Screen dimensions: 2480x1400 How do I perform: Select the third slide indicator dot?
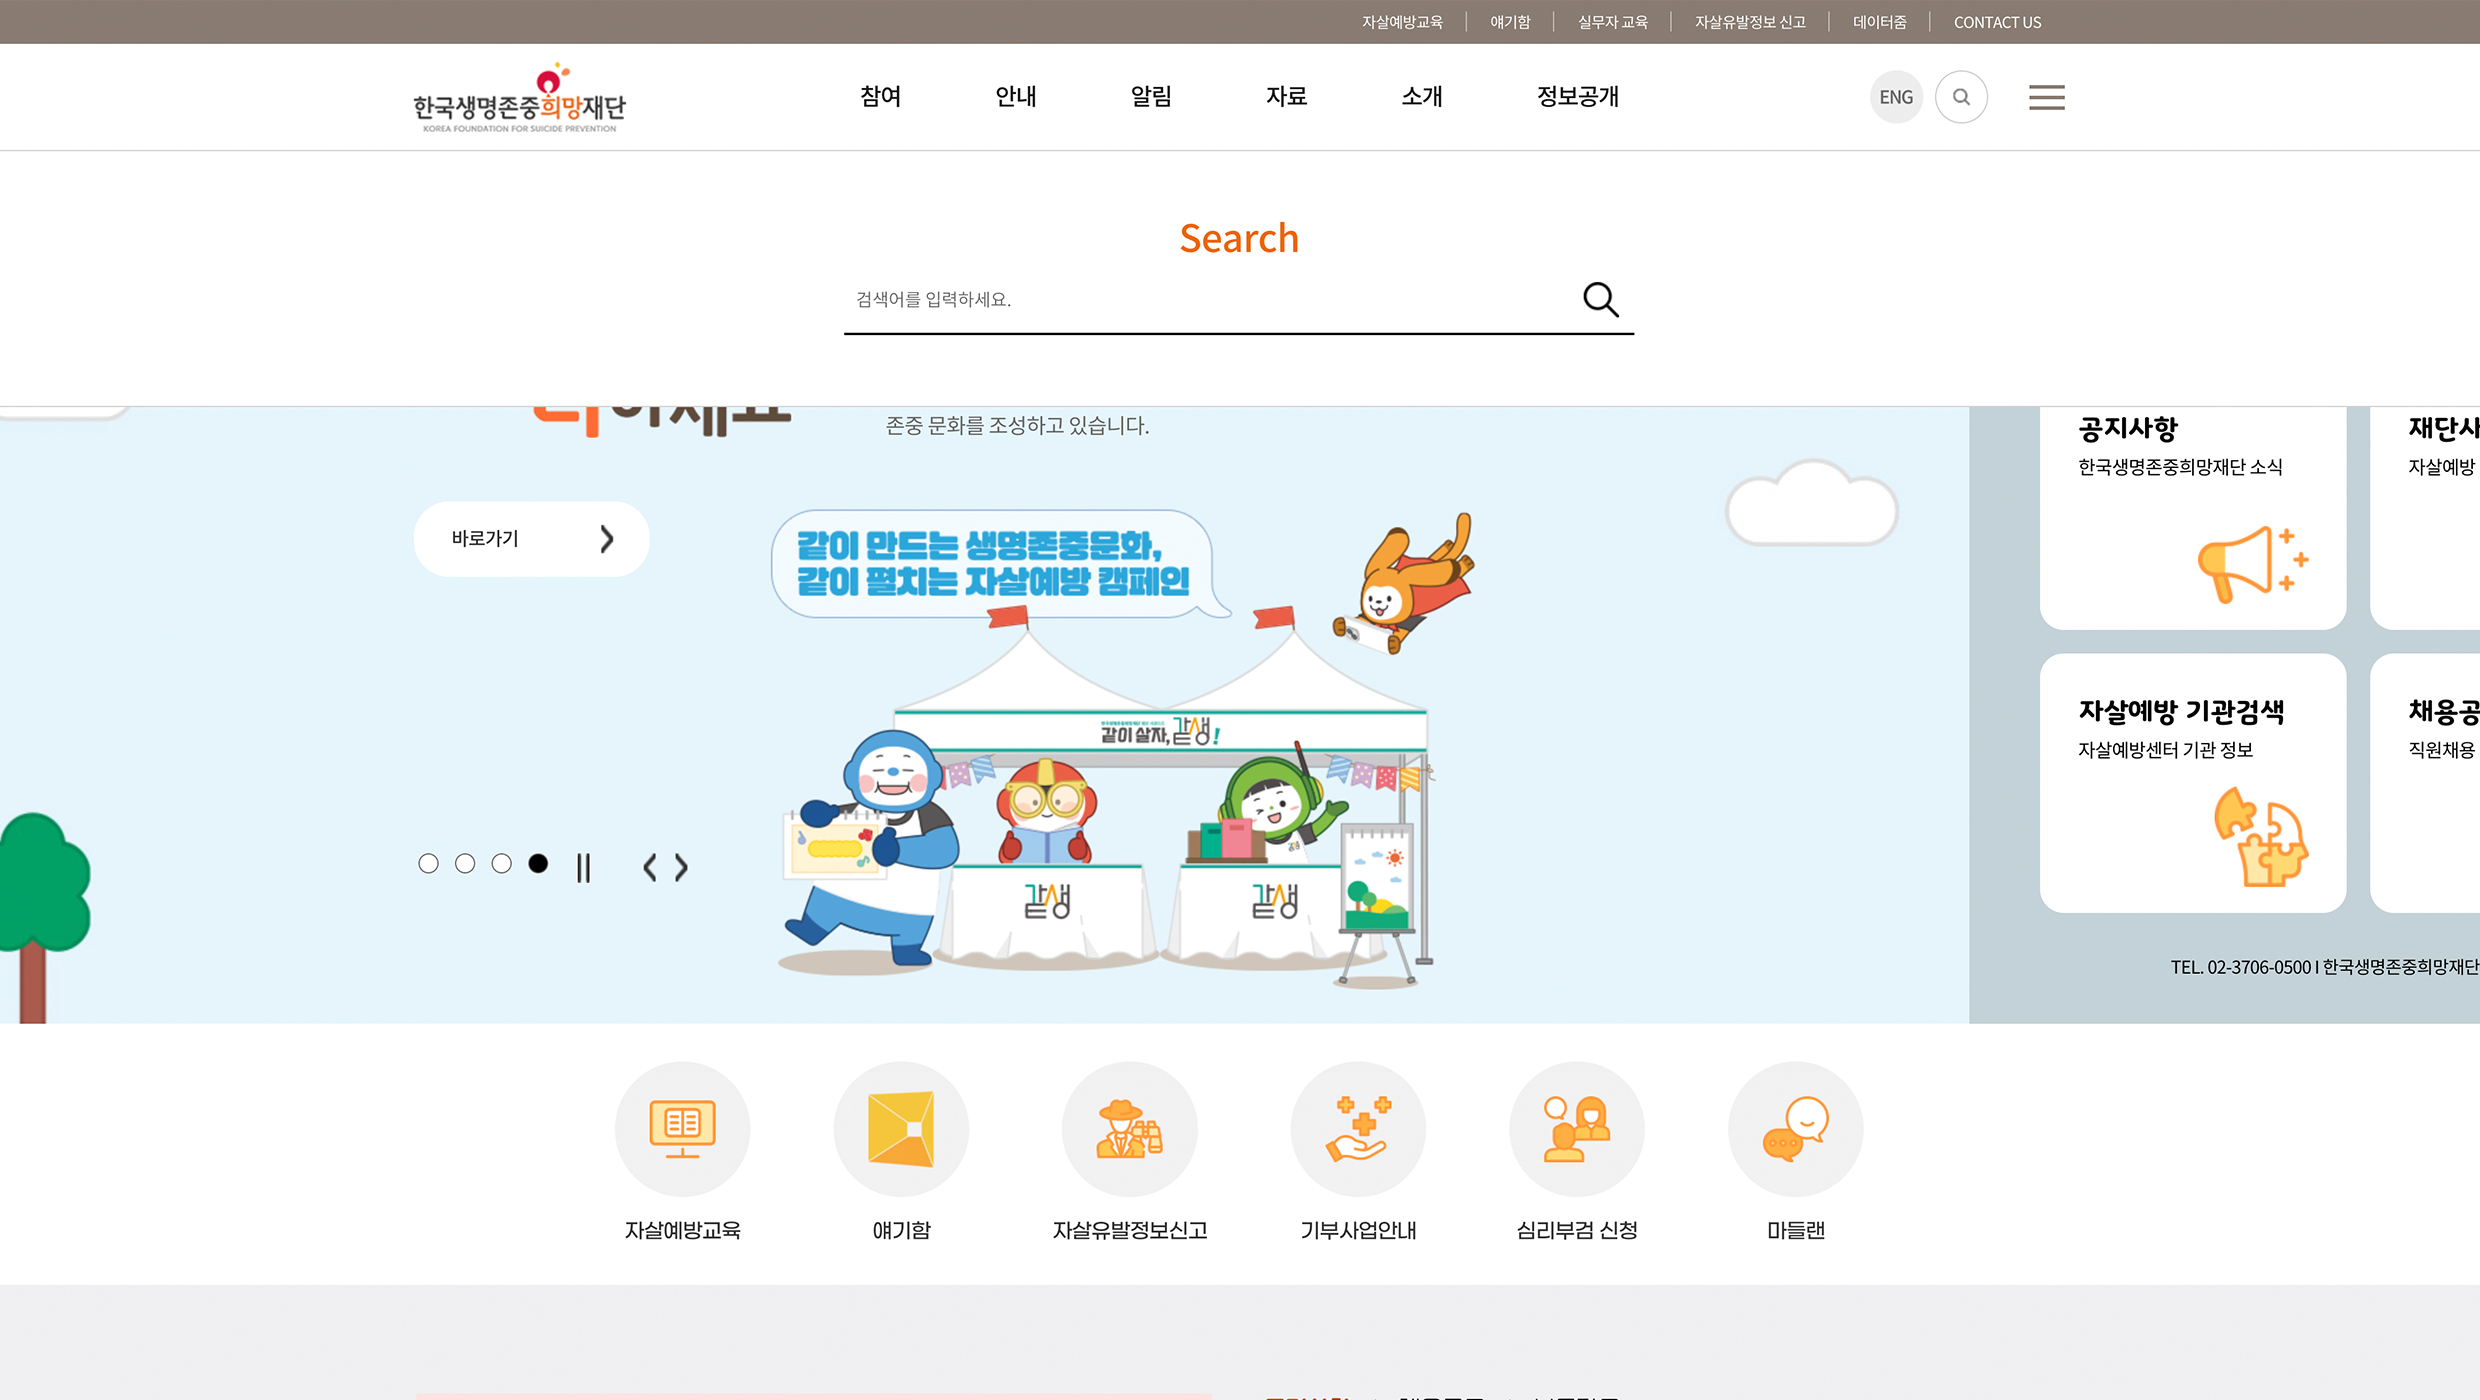point(502,863)
